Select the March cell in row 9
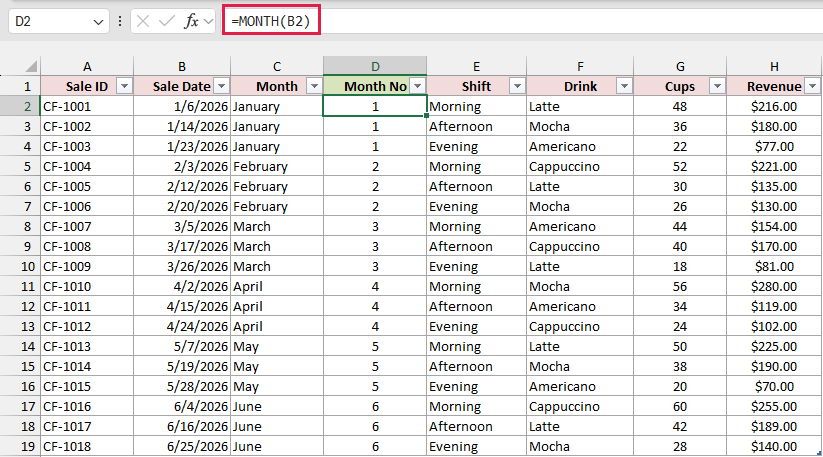 coord(277,247)
